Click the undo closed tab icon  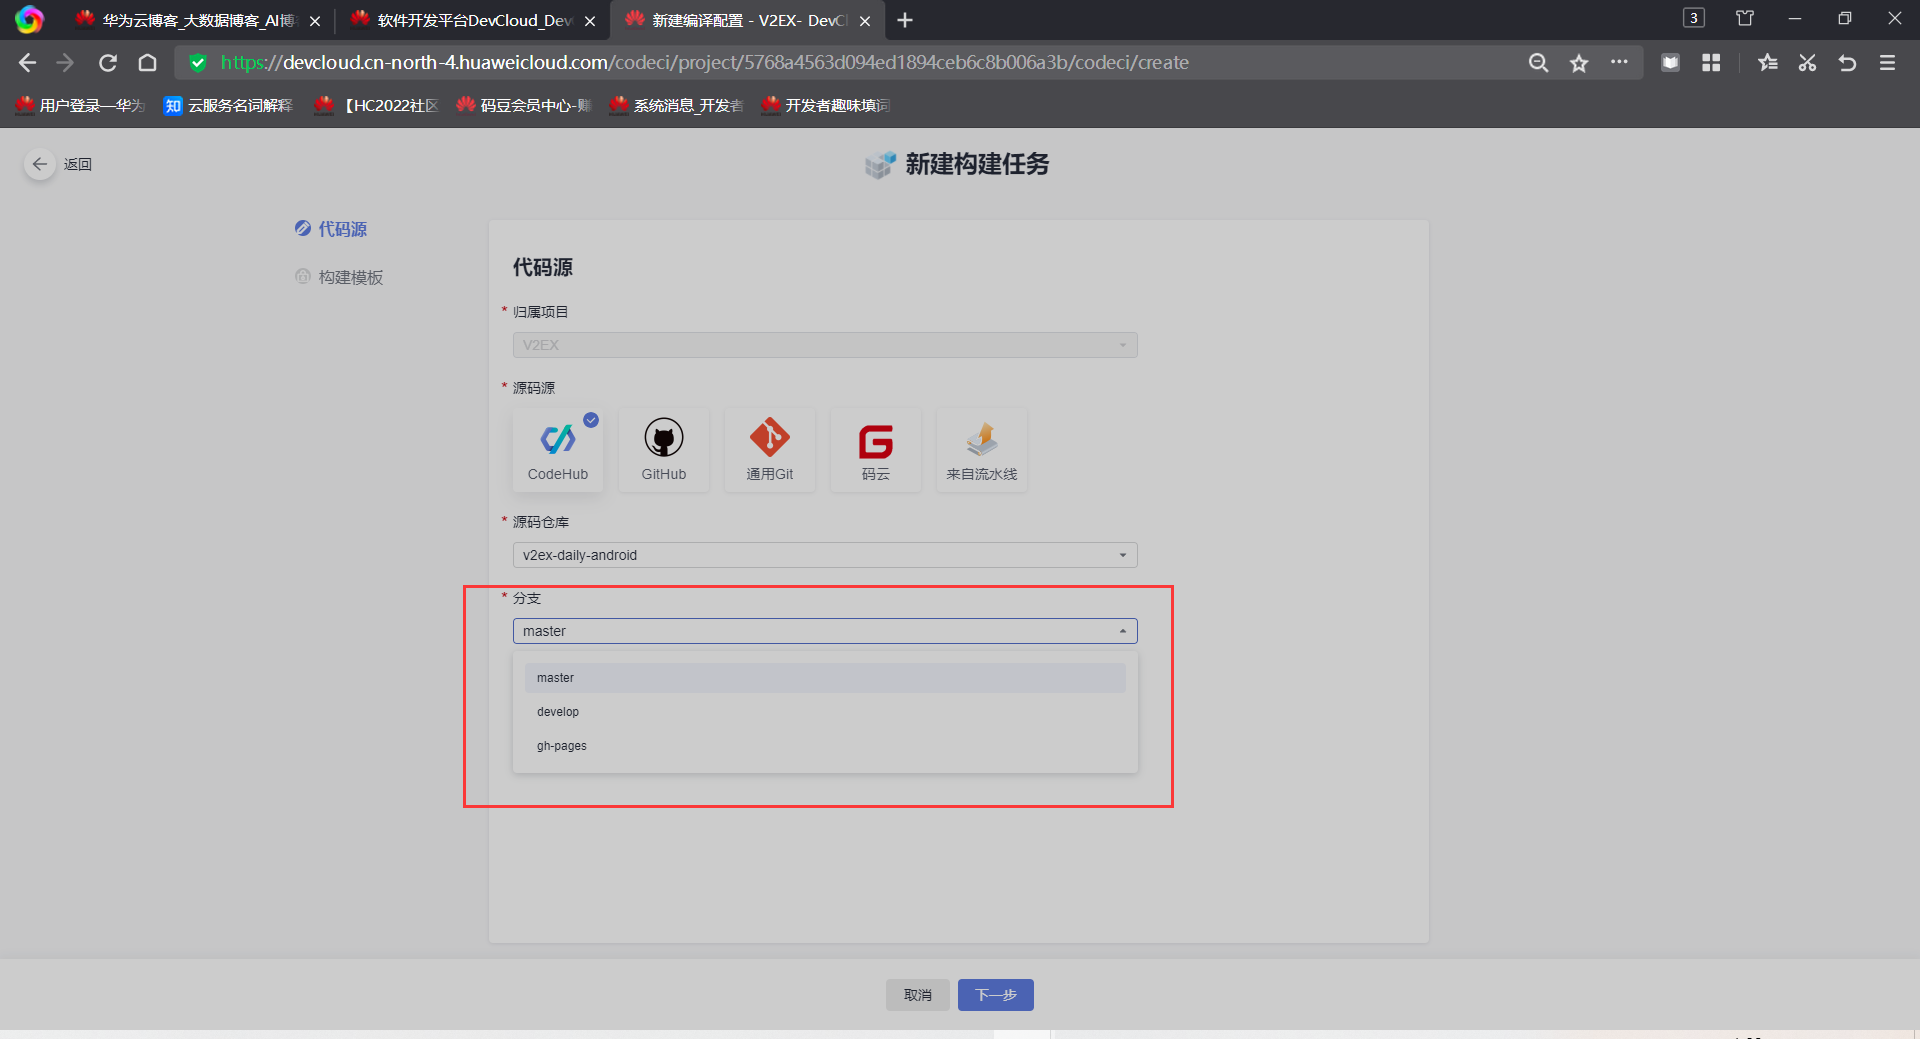point(1847,63)
